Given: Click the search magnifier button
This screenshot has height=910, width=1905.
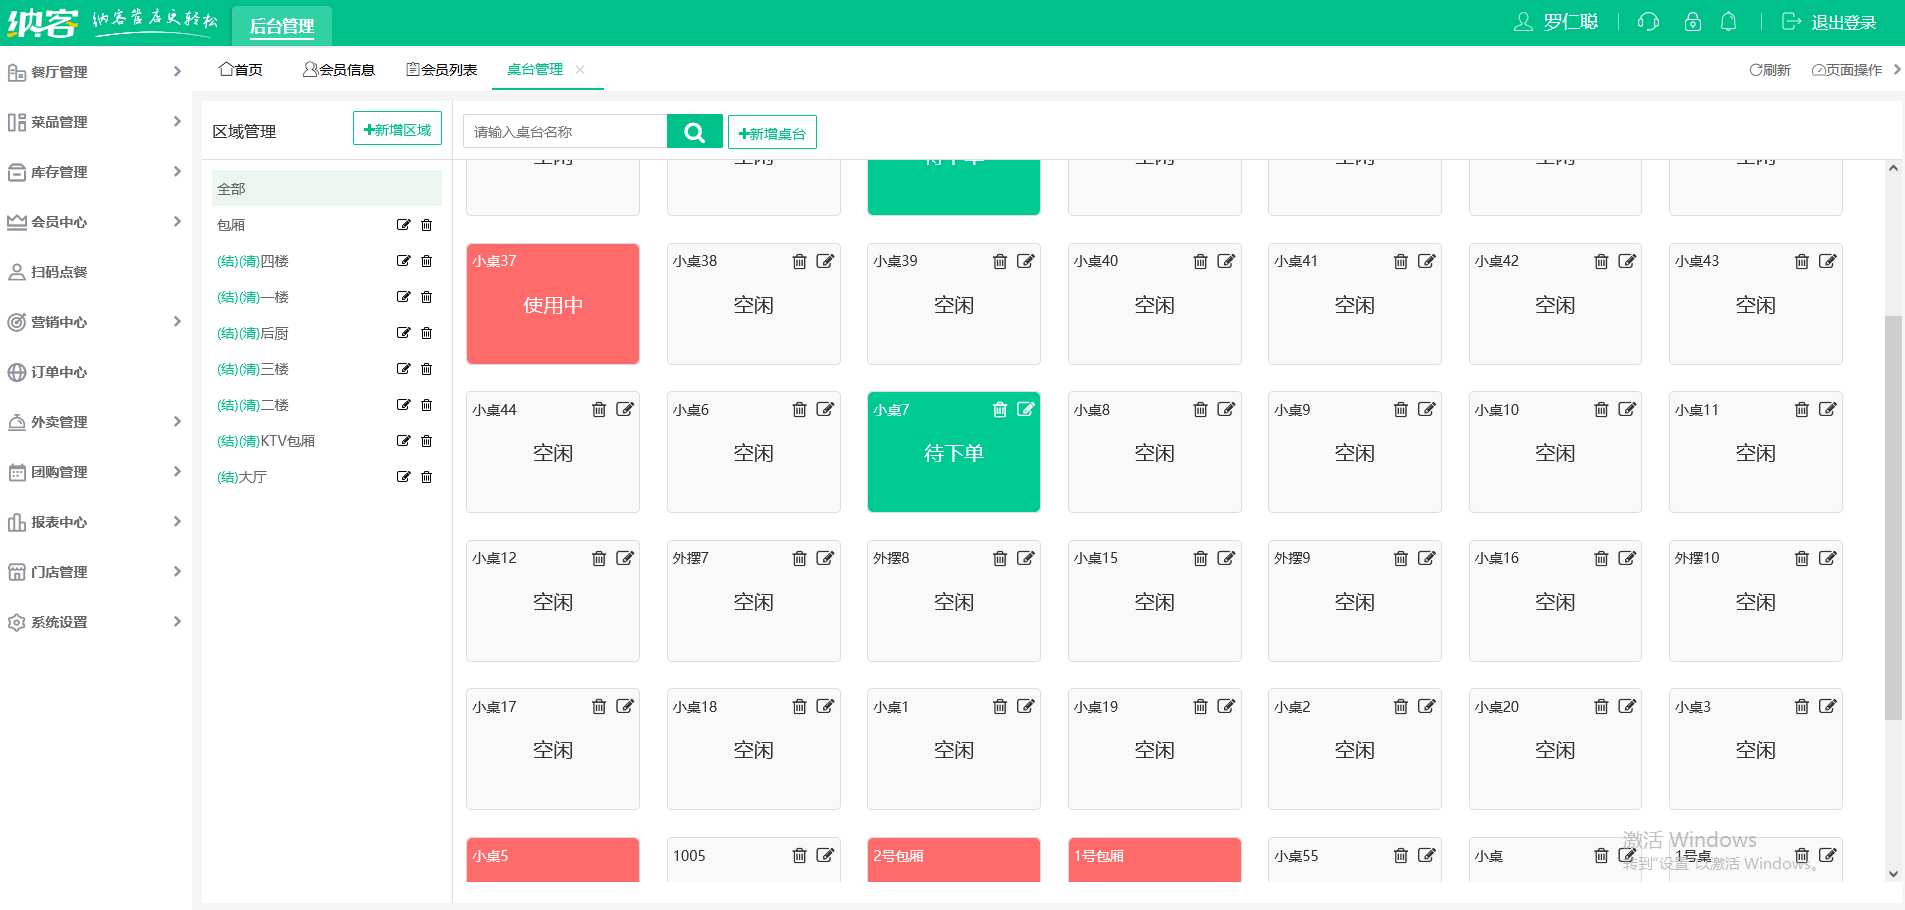Looking at the screenshot, I should [x=694, y=131].
